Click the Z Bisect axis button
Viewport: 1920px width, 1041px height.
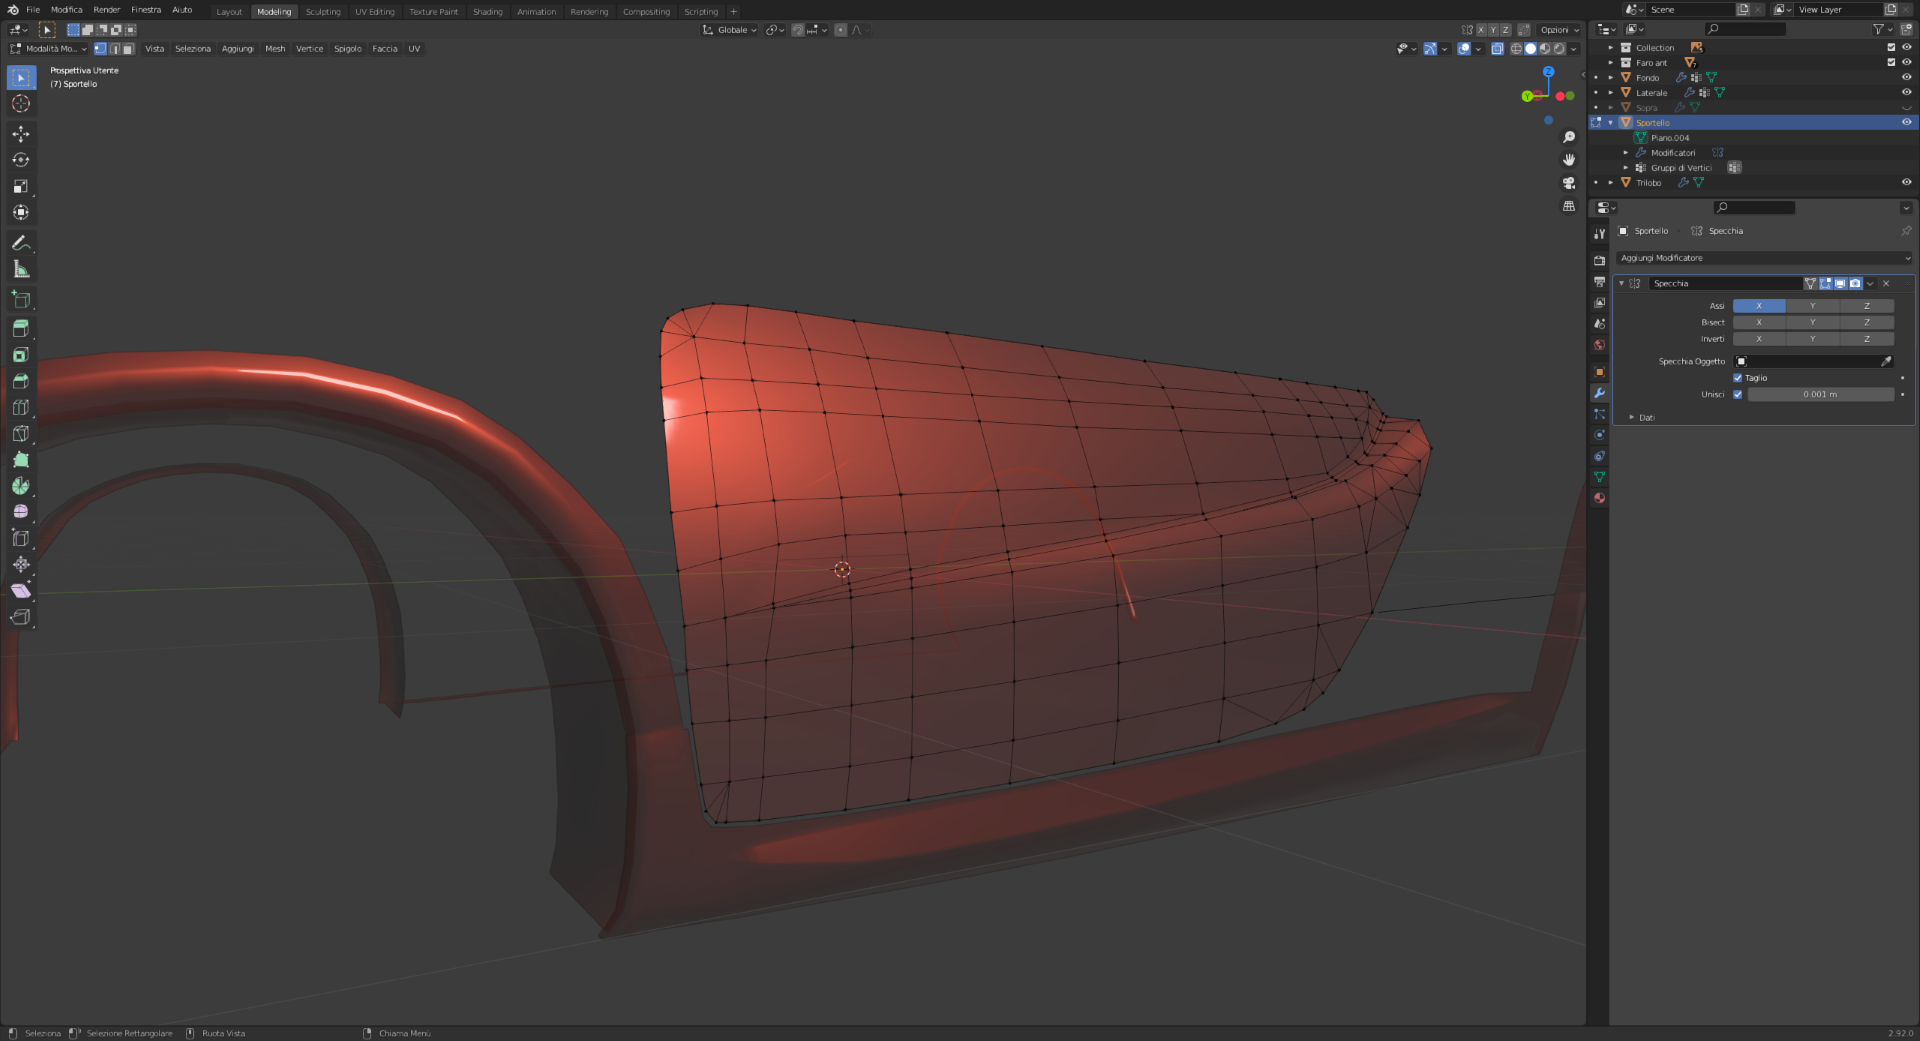pos(1866,322)
